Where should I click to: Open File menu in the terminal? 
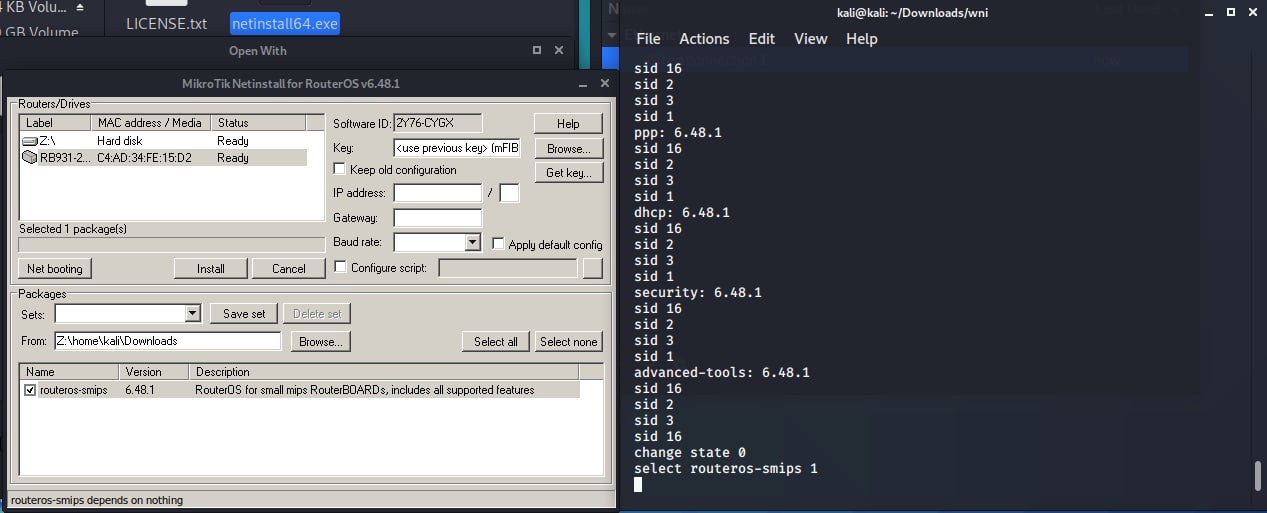[x=648, y=38]
